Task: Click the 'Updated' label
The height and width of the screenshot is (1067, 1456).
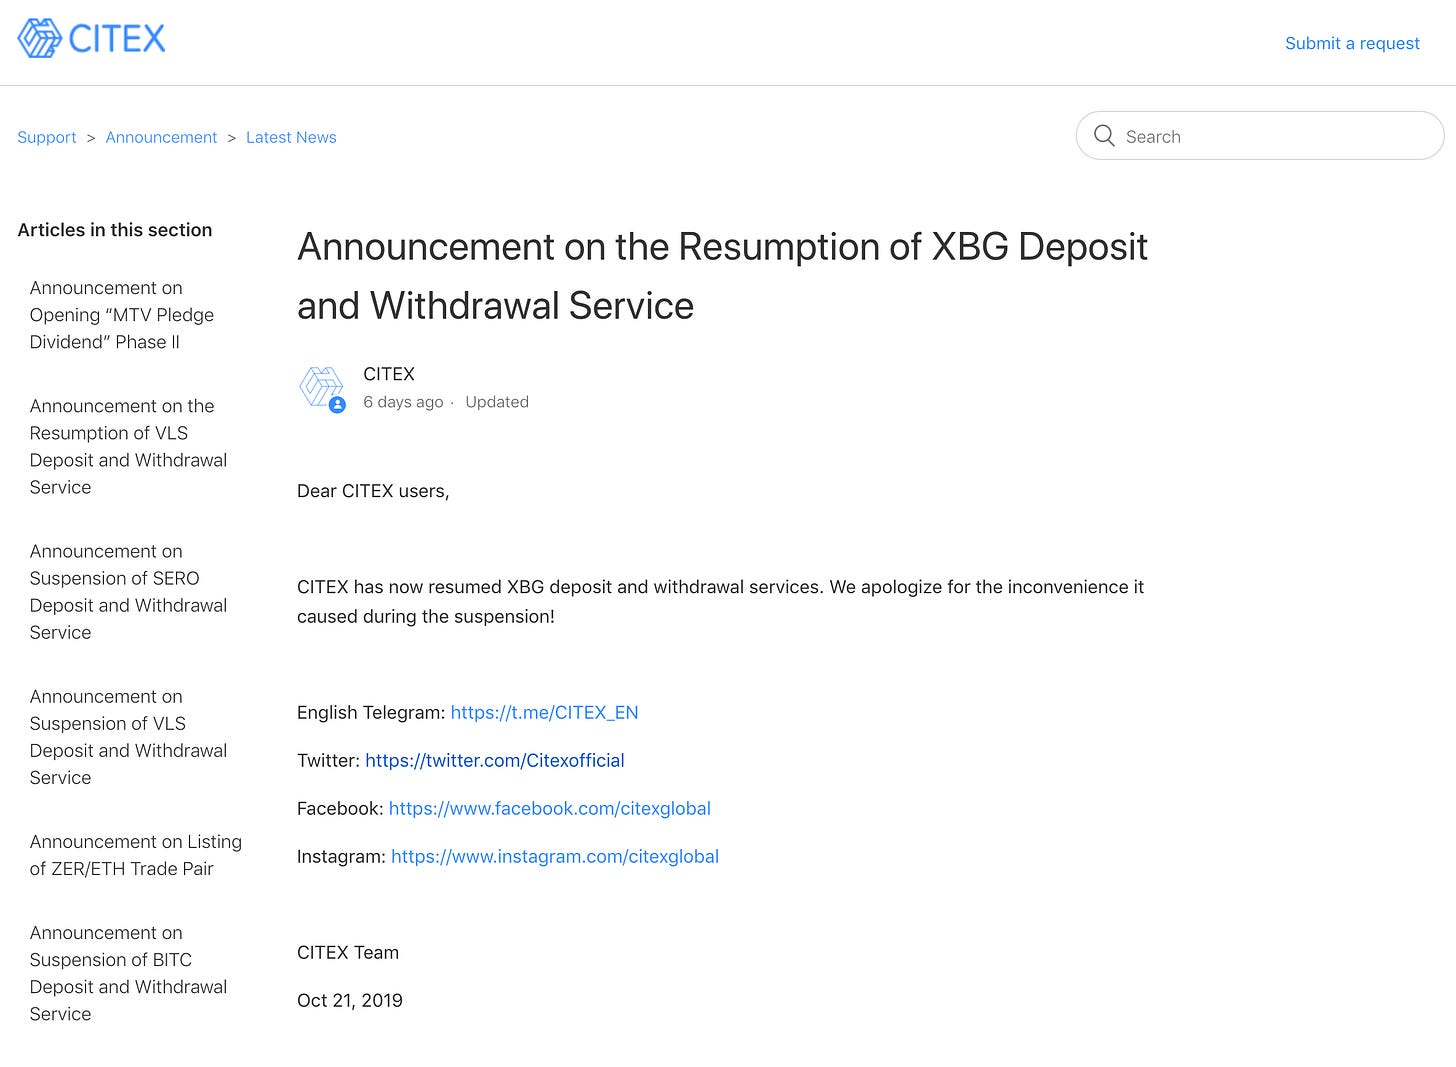Action: tap(497, 402)
